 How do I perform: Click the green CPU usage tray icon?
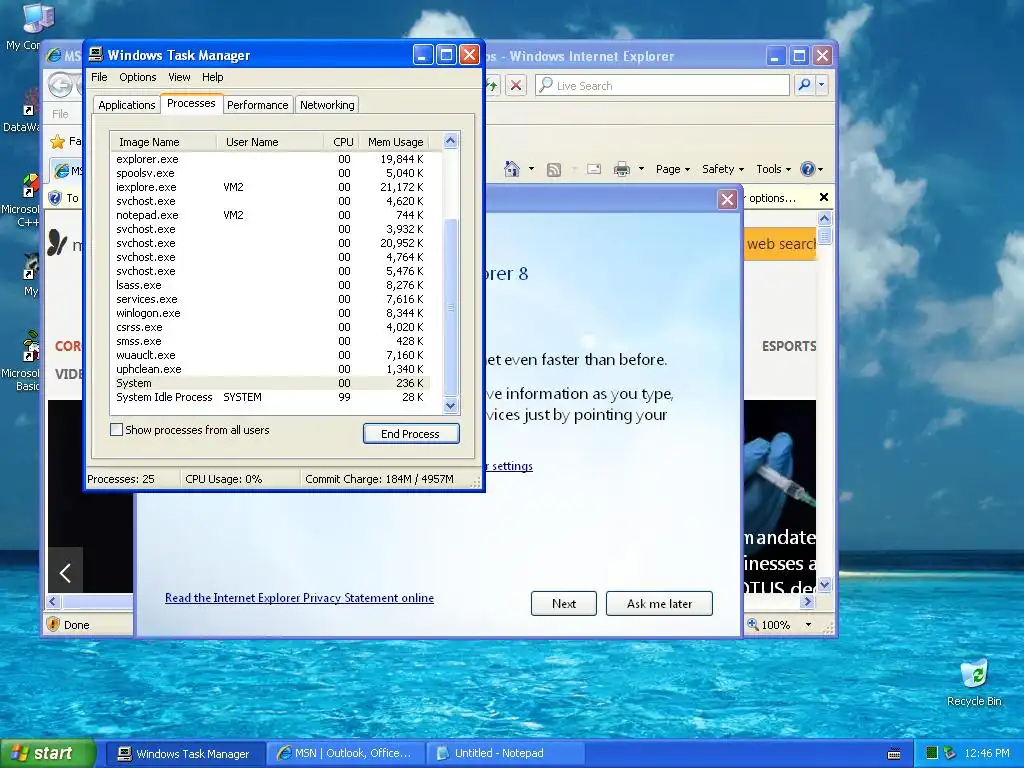(x=932, y=753)
